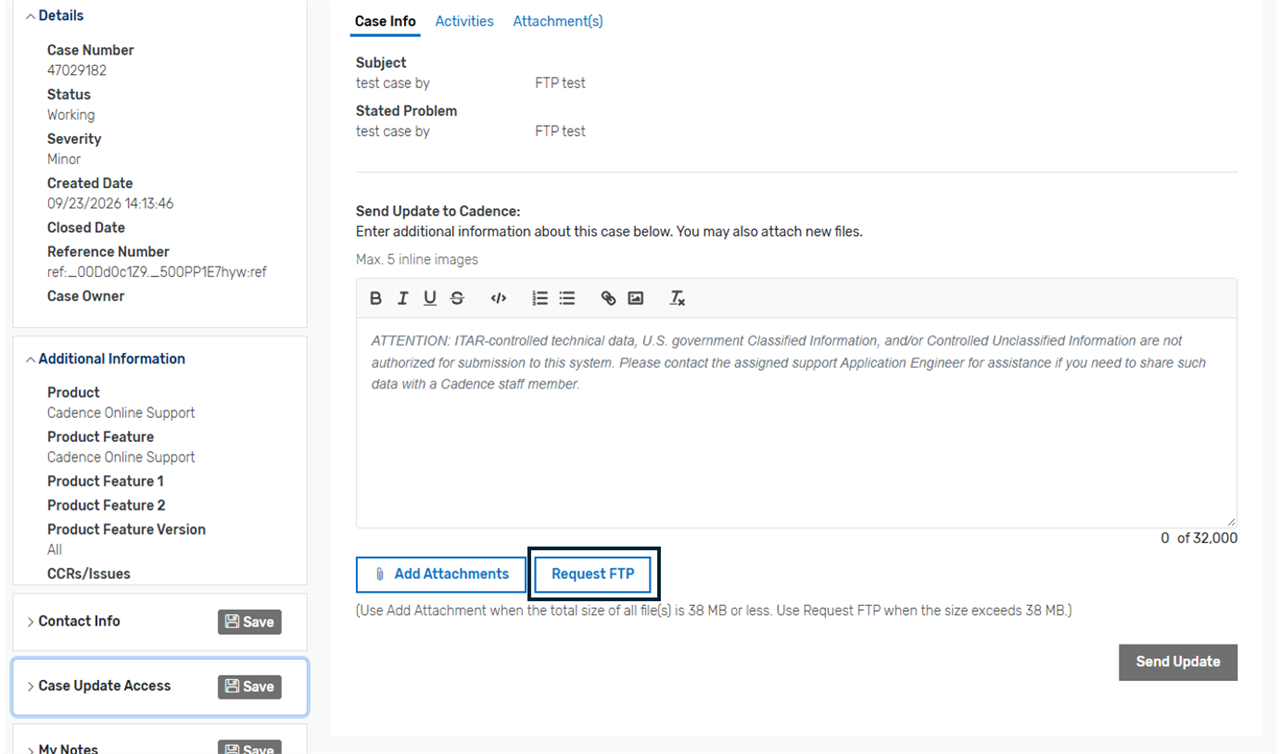Image resolution: width=1280 pixels, height=754 pixels.
Task: Click the Add Attachments button
Action: [x=441, y=574]
